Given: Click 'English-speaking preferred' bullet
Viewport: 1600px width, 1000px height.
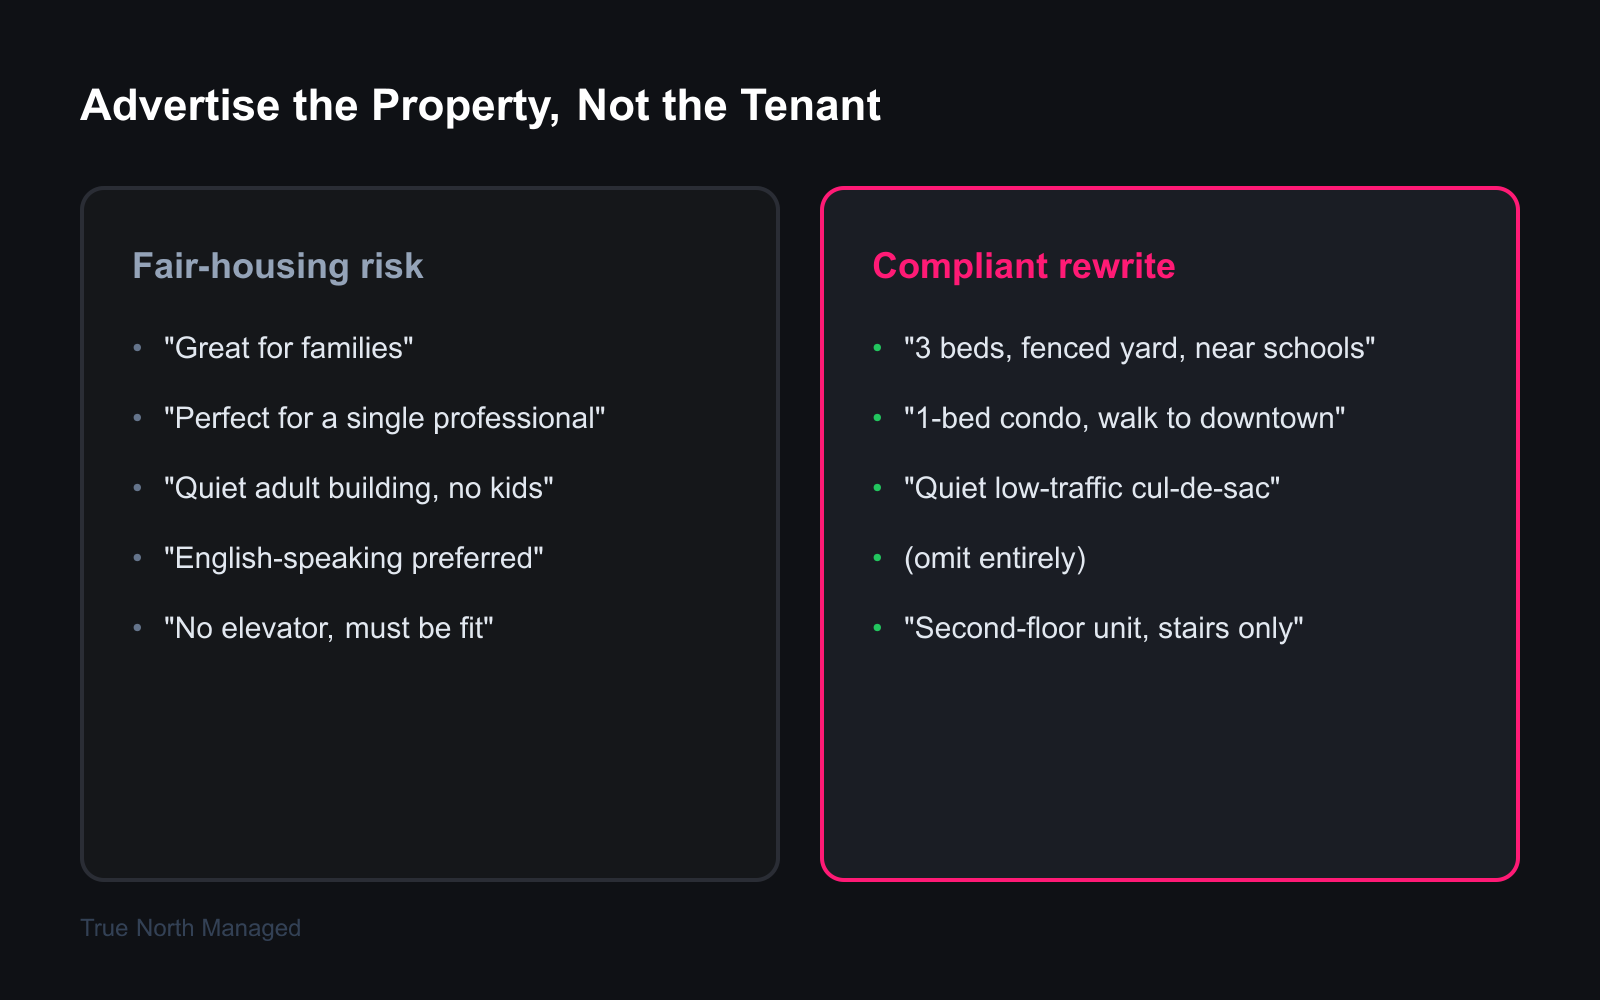Looking at the screenshot, I should pyautogui.click(x=354, y=558).
